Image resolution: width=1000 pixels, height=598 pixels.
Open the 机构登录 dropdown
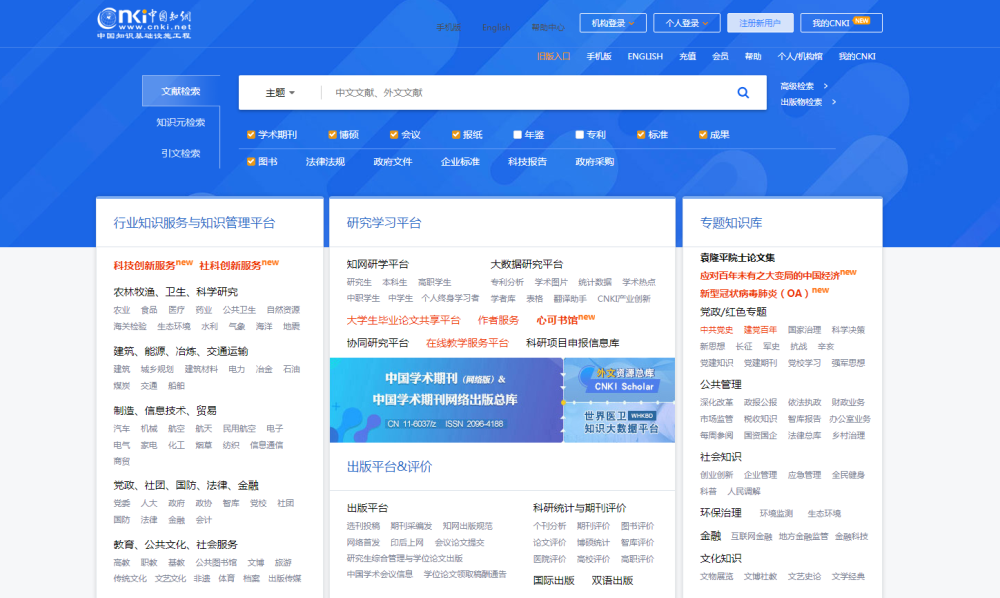pos(613,23)
